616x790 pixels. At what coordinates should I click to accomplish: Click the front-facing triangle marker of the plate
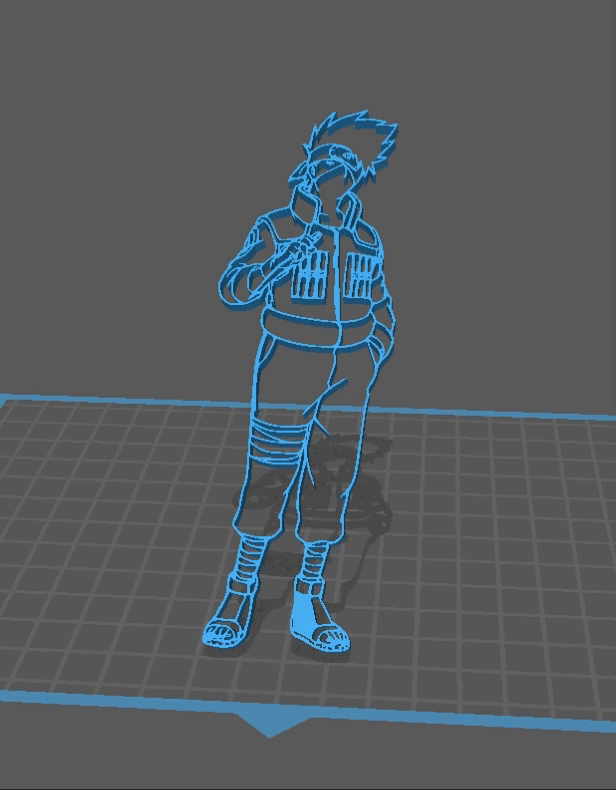click(267, 722)
